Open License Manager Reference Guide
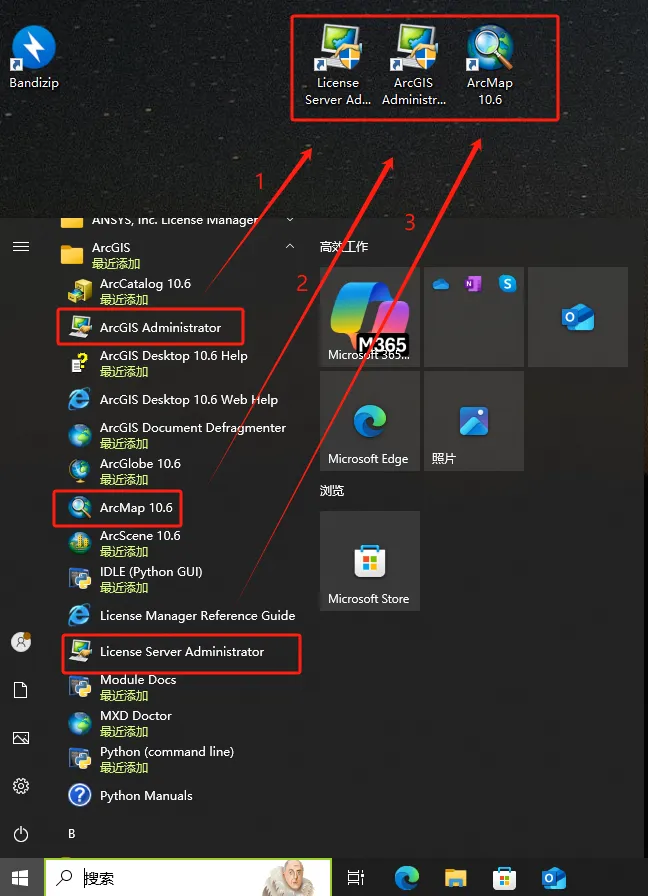The height and width of the screenshot is (896, 648). pos(178,615)
